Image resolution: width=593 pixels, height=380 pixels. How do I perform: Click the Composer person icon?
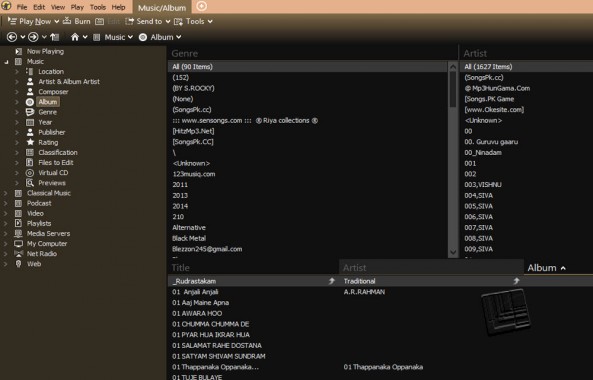click(30, 92)
